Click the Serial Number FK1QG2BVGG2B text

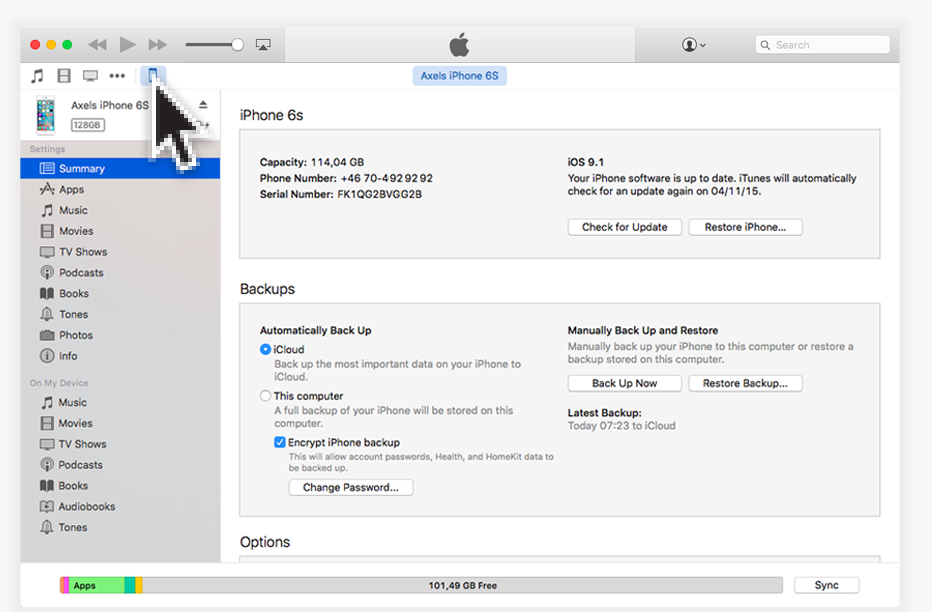341,194
